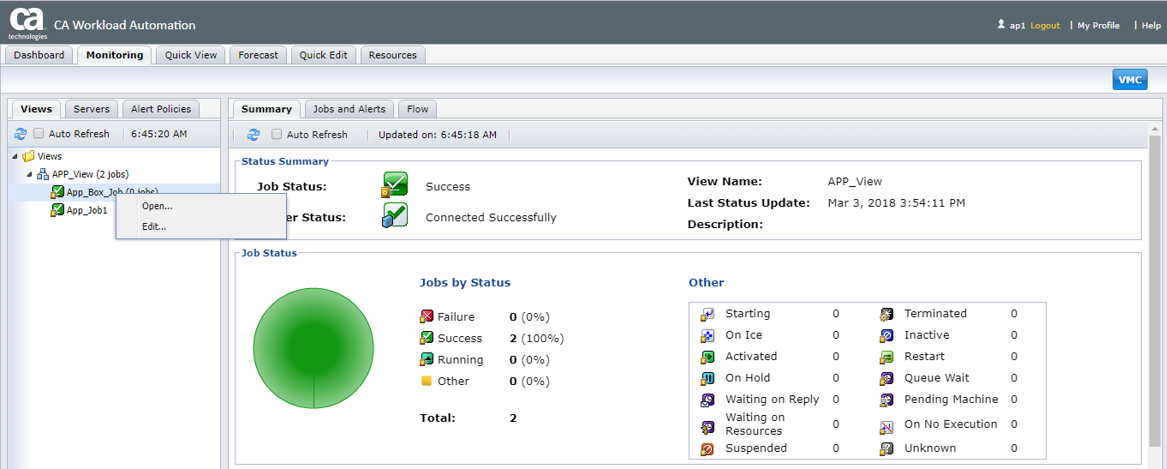
Task: Select APP_View (2 jobs) in the tree
Action: coord(90,174)
